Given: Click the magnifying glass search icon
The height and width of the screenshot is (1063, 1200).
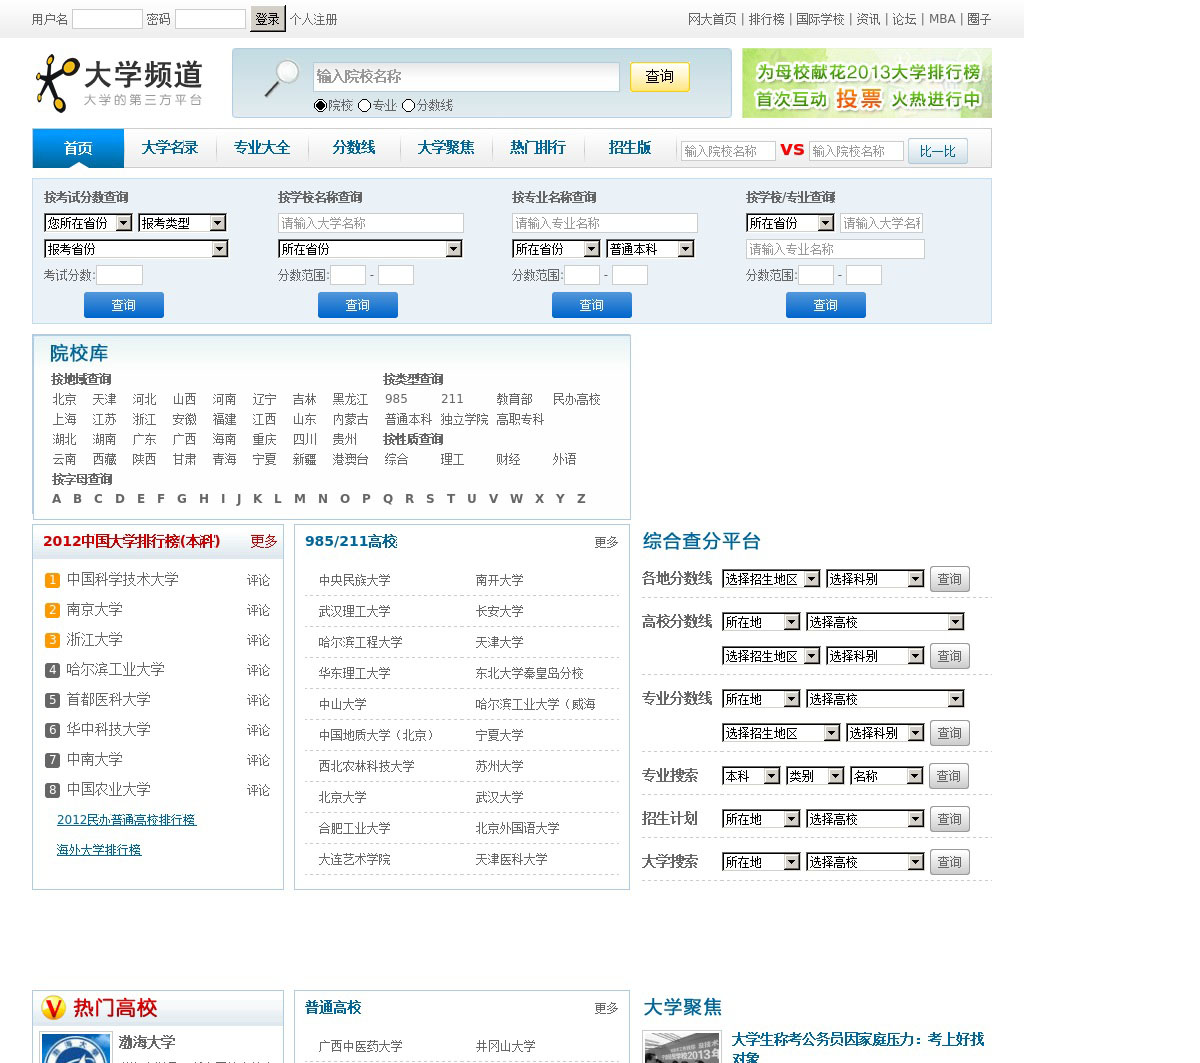Looking at the screenshot, I should (x=281, y=78).
